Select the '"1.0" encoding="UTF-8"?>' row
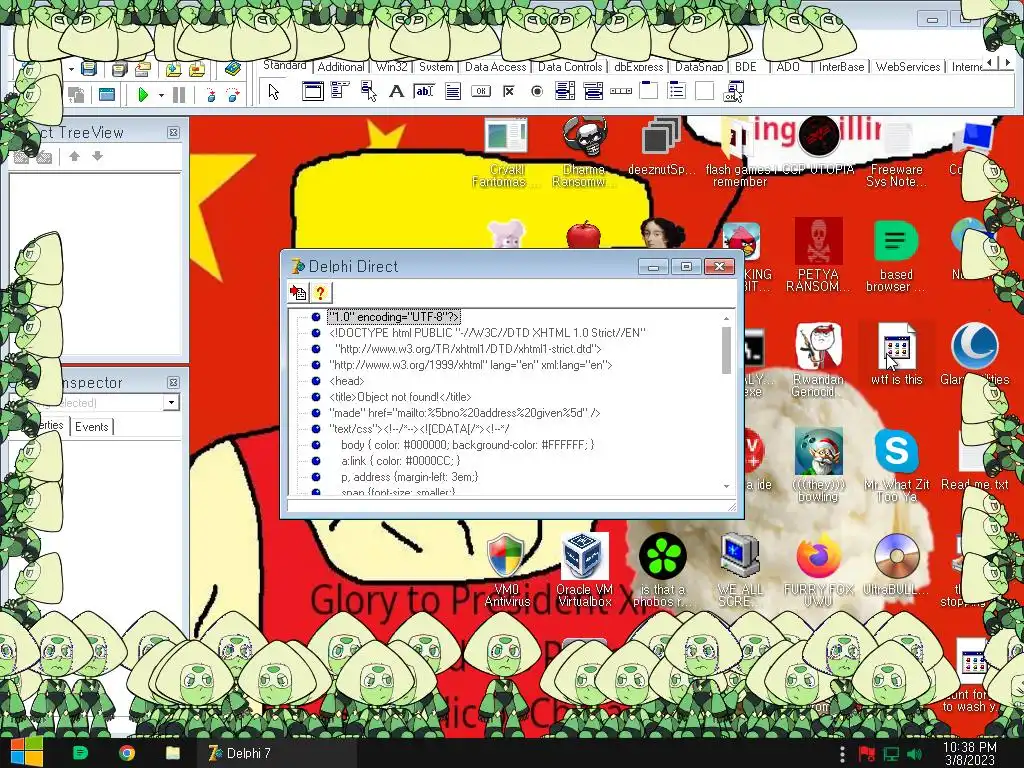 394,317
